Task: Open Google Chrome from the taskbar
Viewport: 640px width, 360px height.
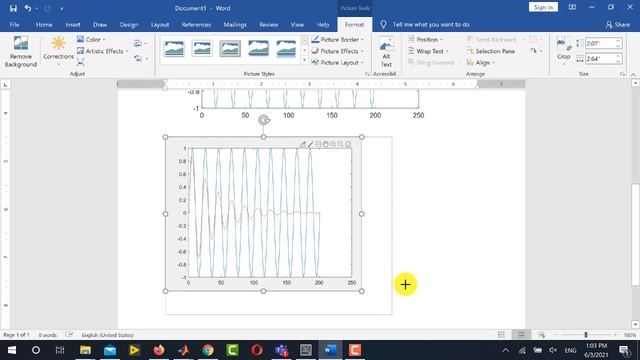Action: pyautogui.click(x=208, y=350)
